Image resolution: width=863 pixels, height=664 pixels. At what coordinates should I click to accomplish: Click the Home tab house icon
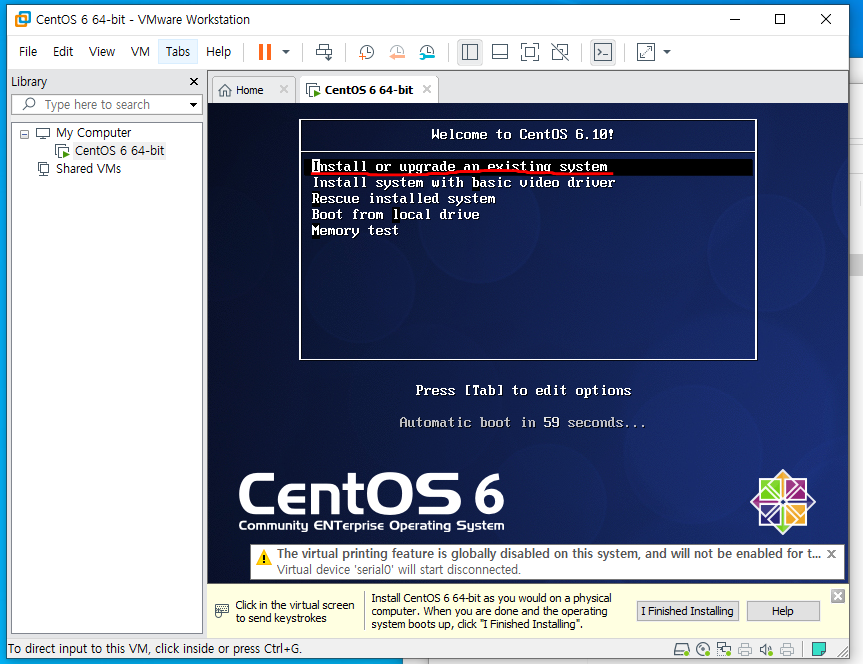[225, 90]
